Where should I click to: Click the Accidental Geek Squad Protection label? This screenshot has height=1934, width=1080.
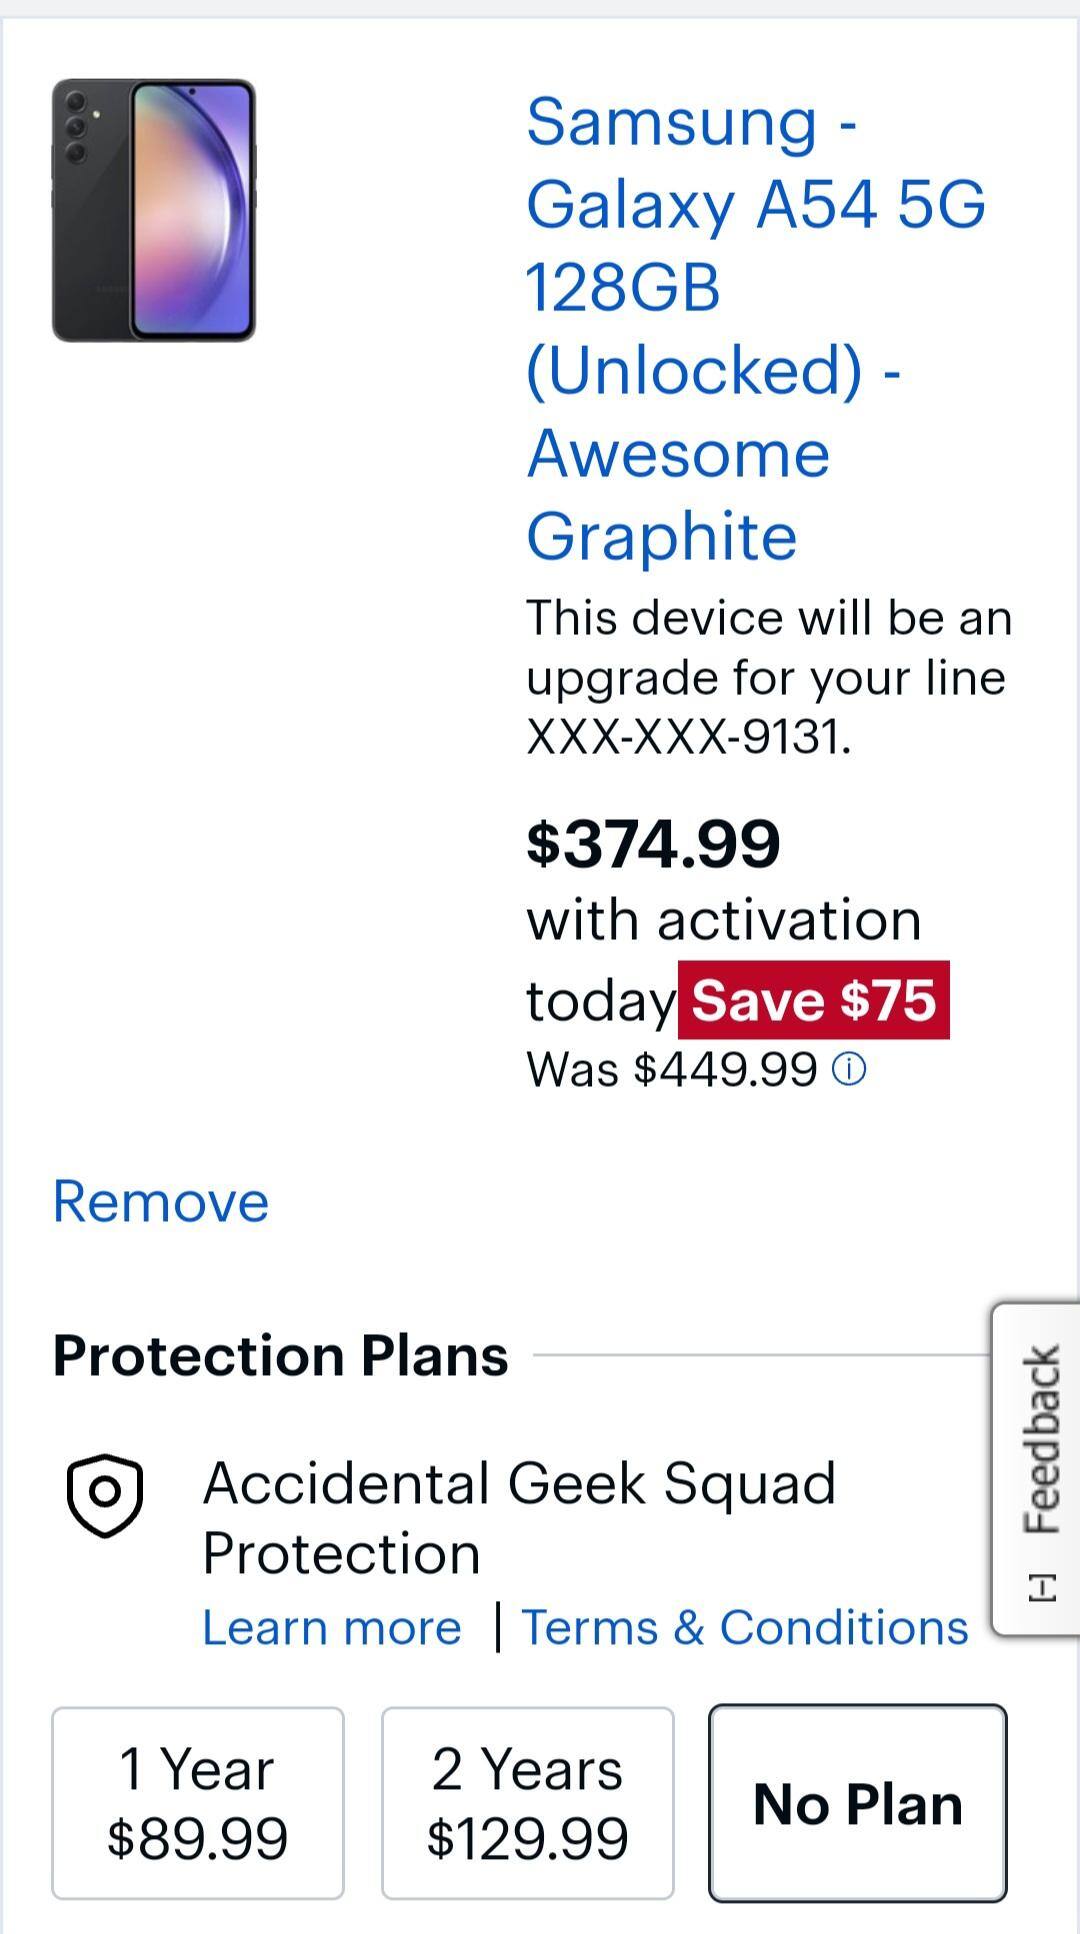[x=519, y=1517]
